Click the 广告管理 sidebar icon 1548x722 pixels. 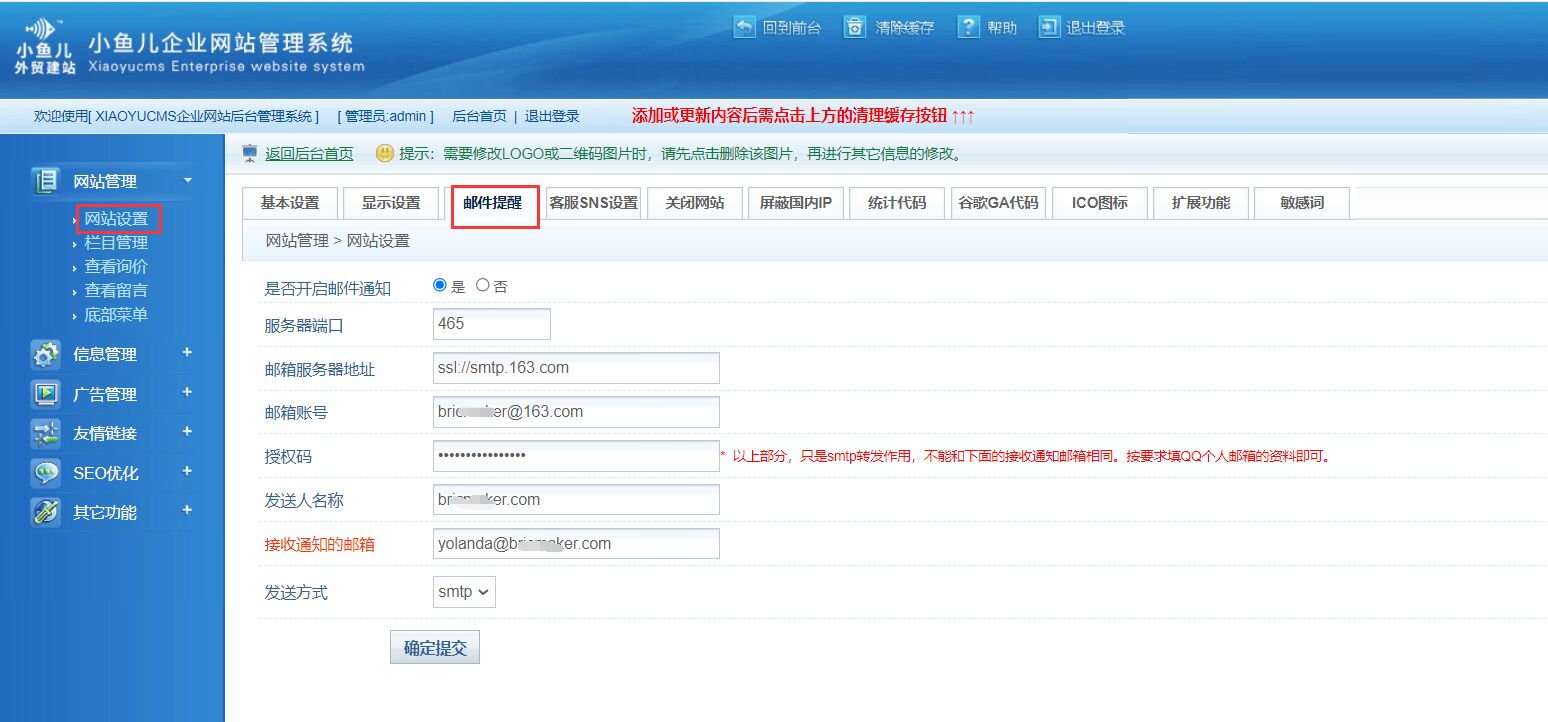(x=46, y=394)
